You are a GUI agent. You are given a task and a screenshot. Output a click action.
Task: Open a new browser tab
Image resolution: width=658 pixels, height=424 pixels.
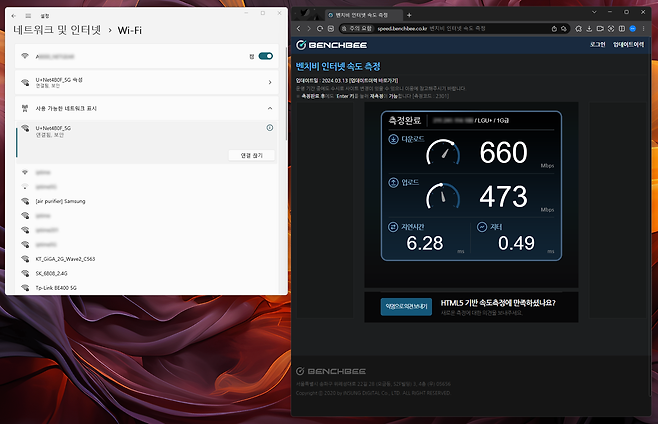(409, 15)
